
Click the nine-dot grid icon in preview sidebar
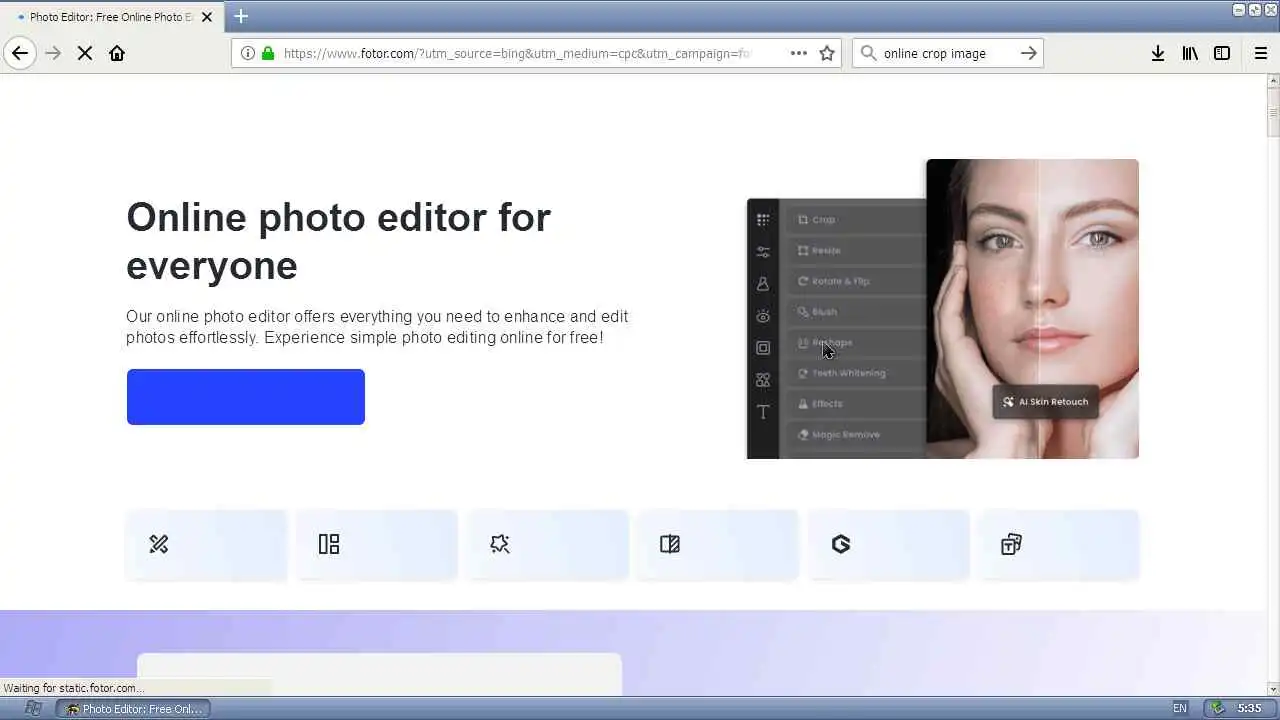[x=763, y=220]
